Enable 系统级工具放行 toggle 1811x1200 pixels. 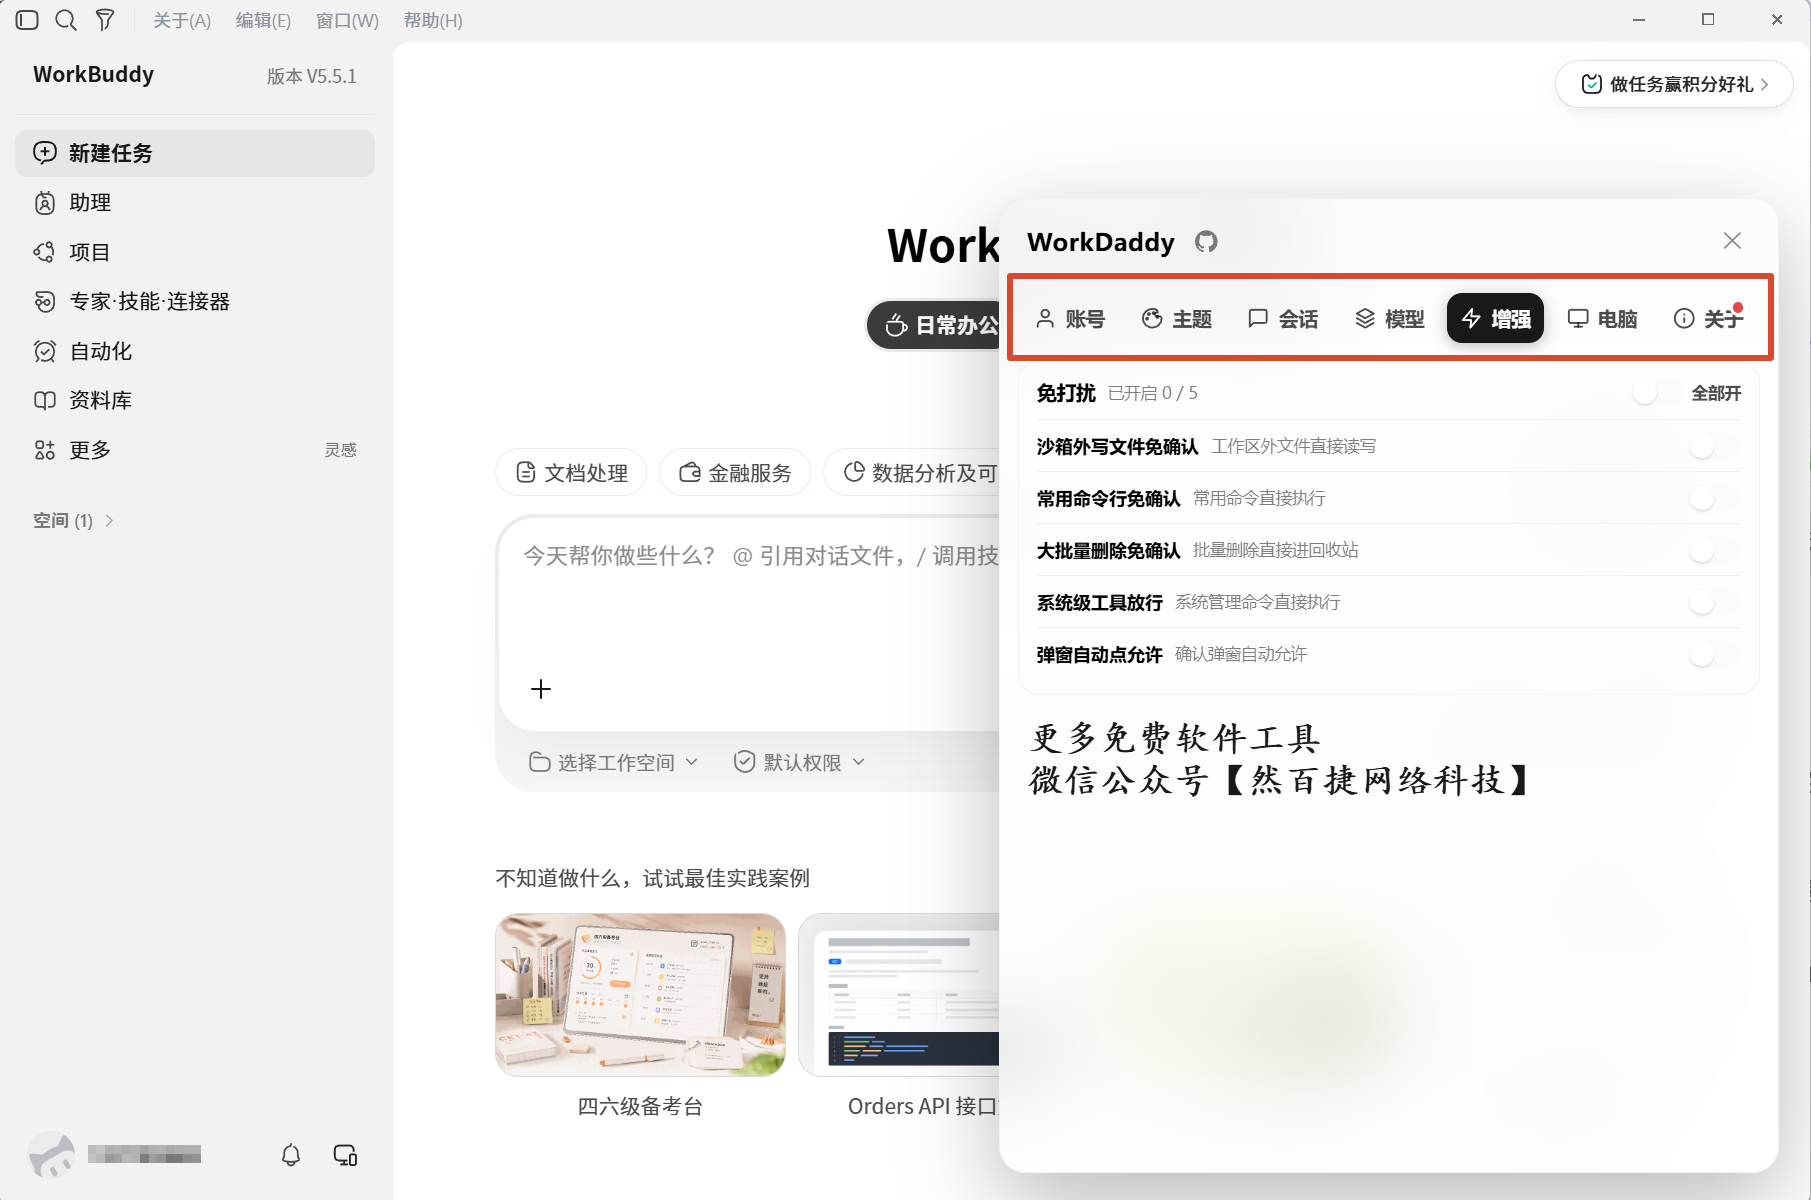tap(1714, 602)
